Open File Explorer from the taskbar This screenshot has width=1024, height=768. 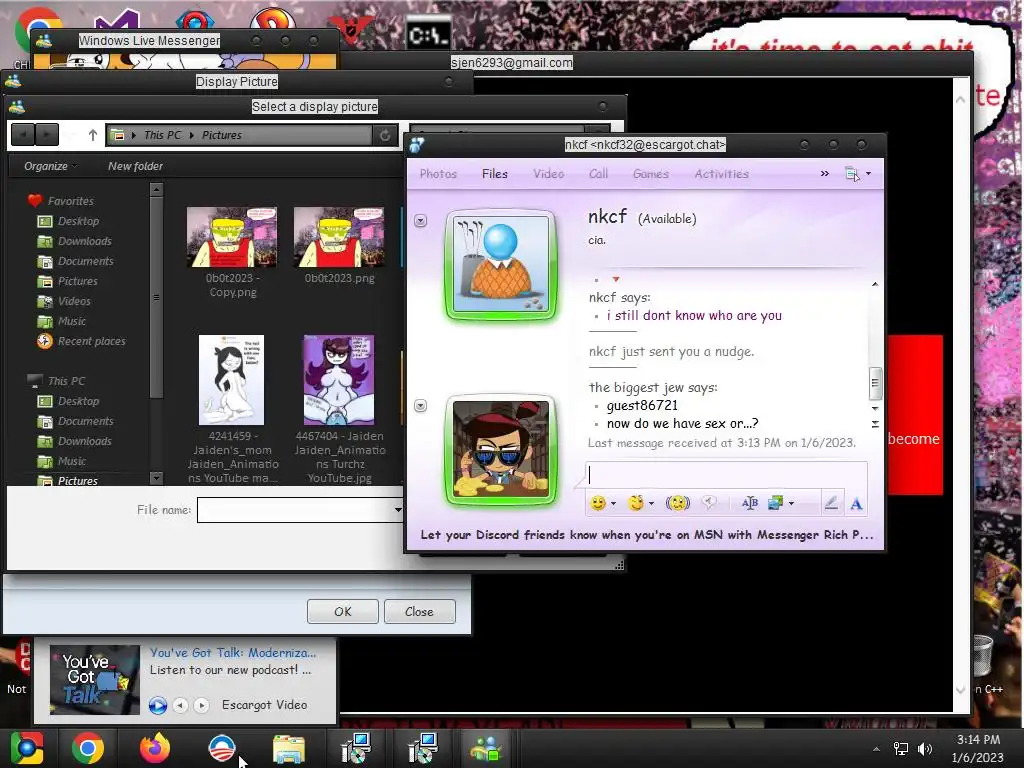tap(288, 748)
